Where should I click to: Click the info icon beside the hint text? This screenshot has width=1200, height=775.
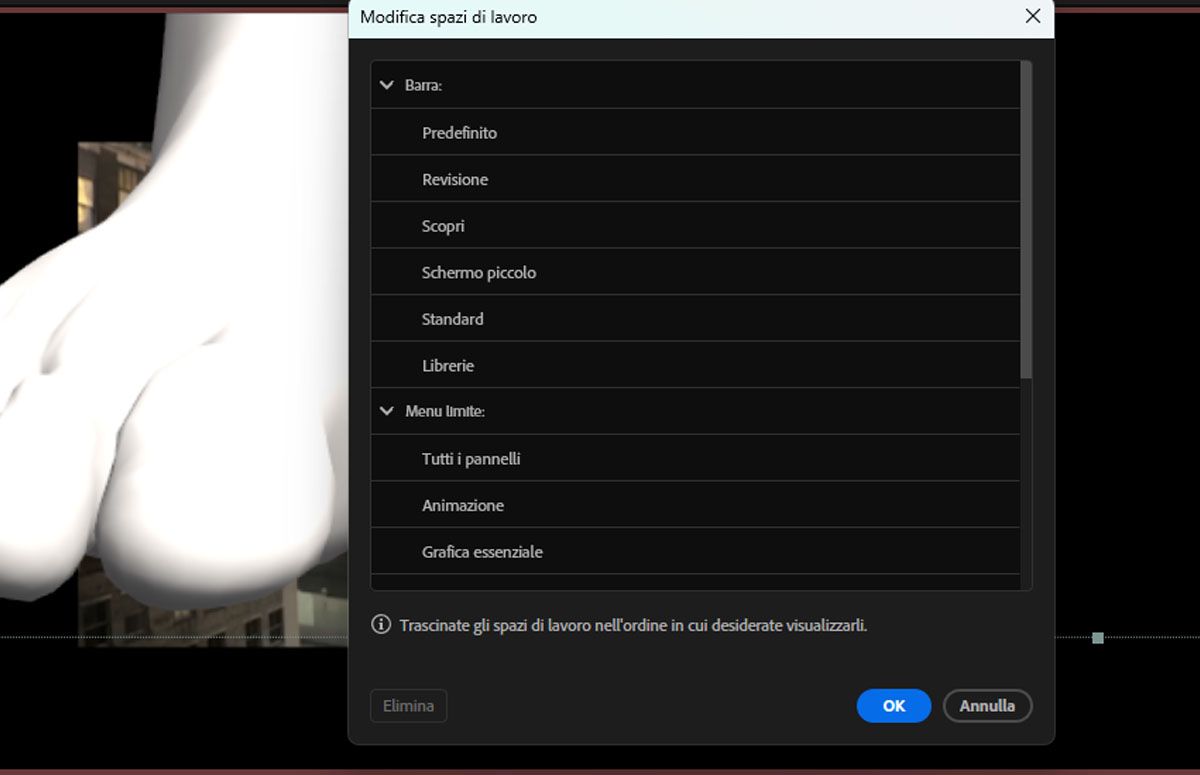(x=381, y=625)
